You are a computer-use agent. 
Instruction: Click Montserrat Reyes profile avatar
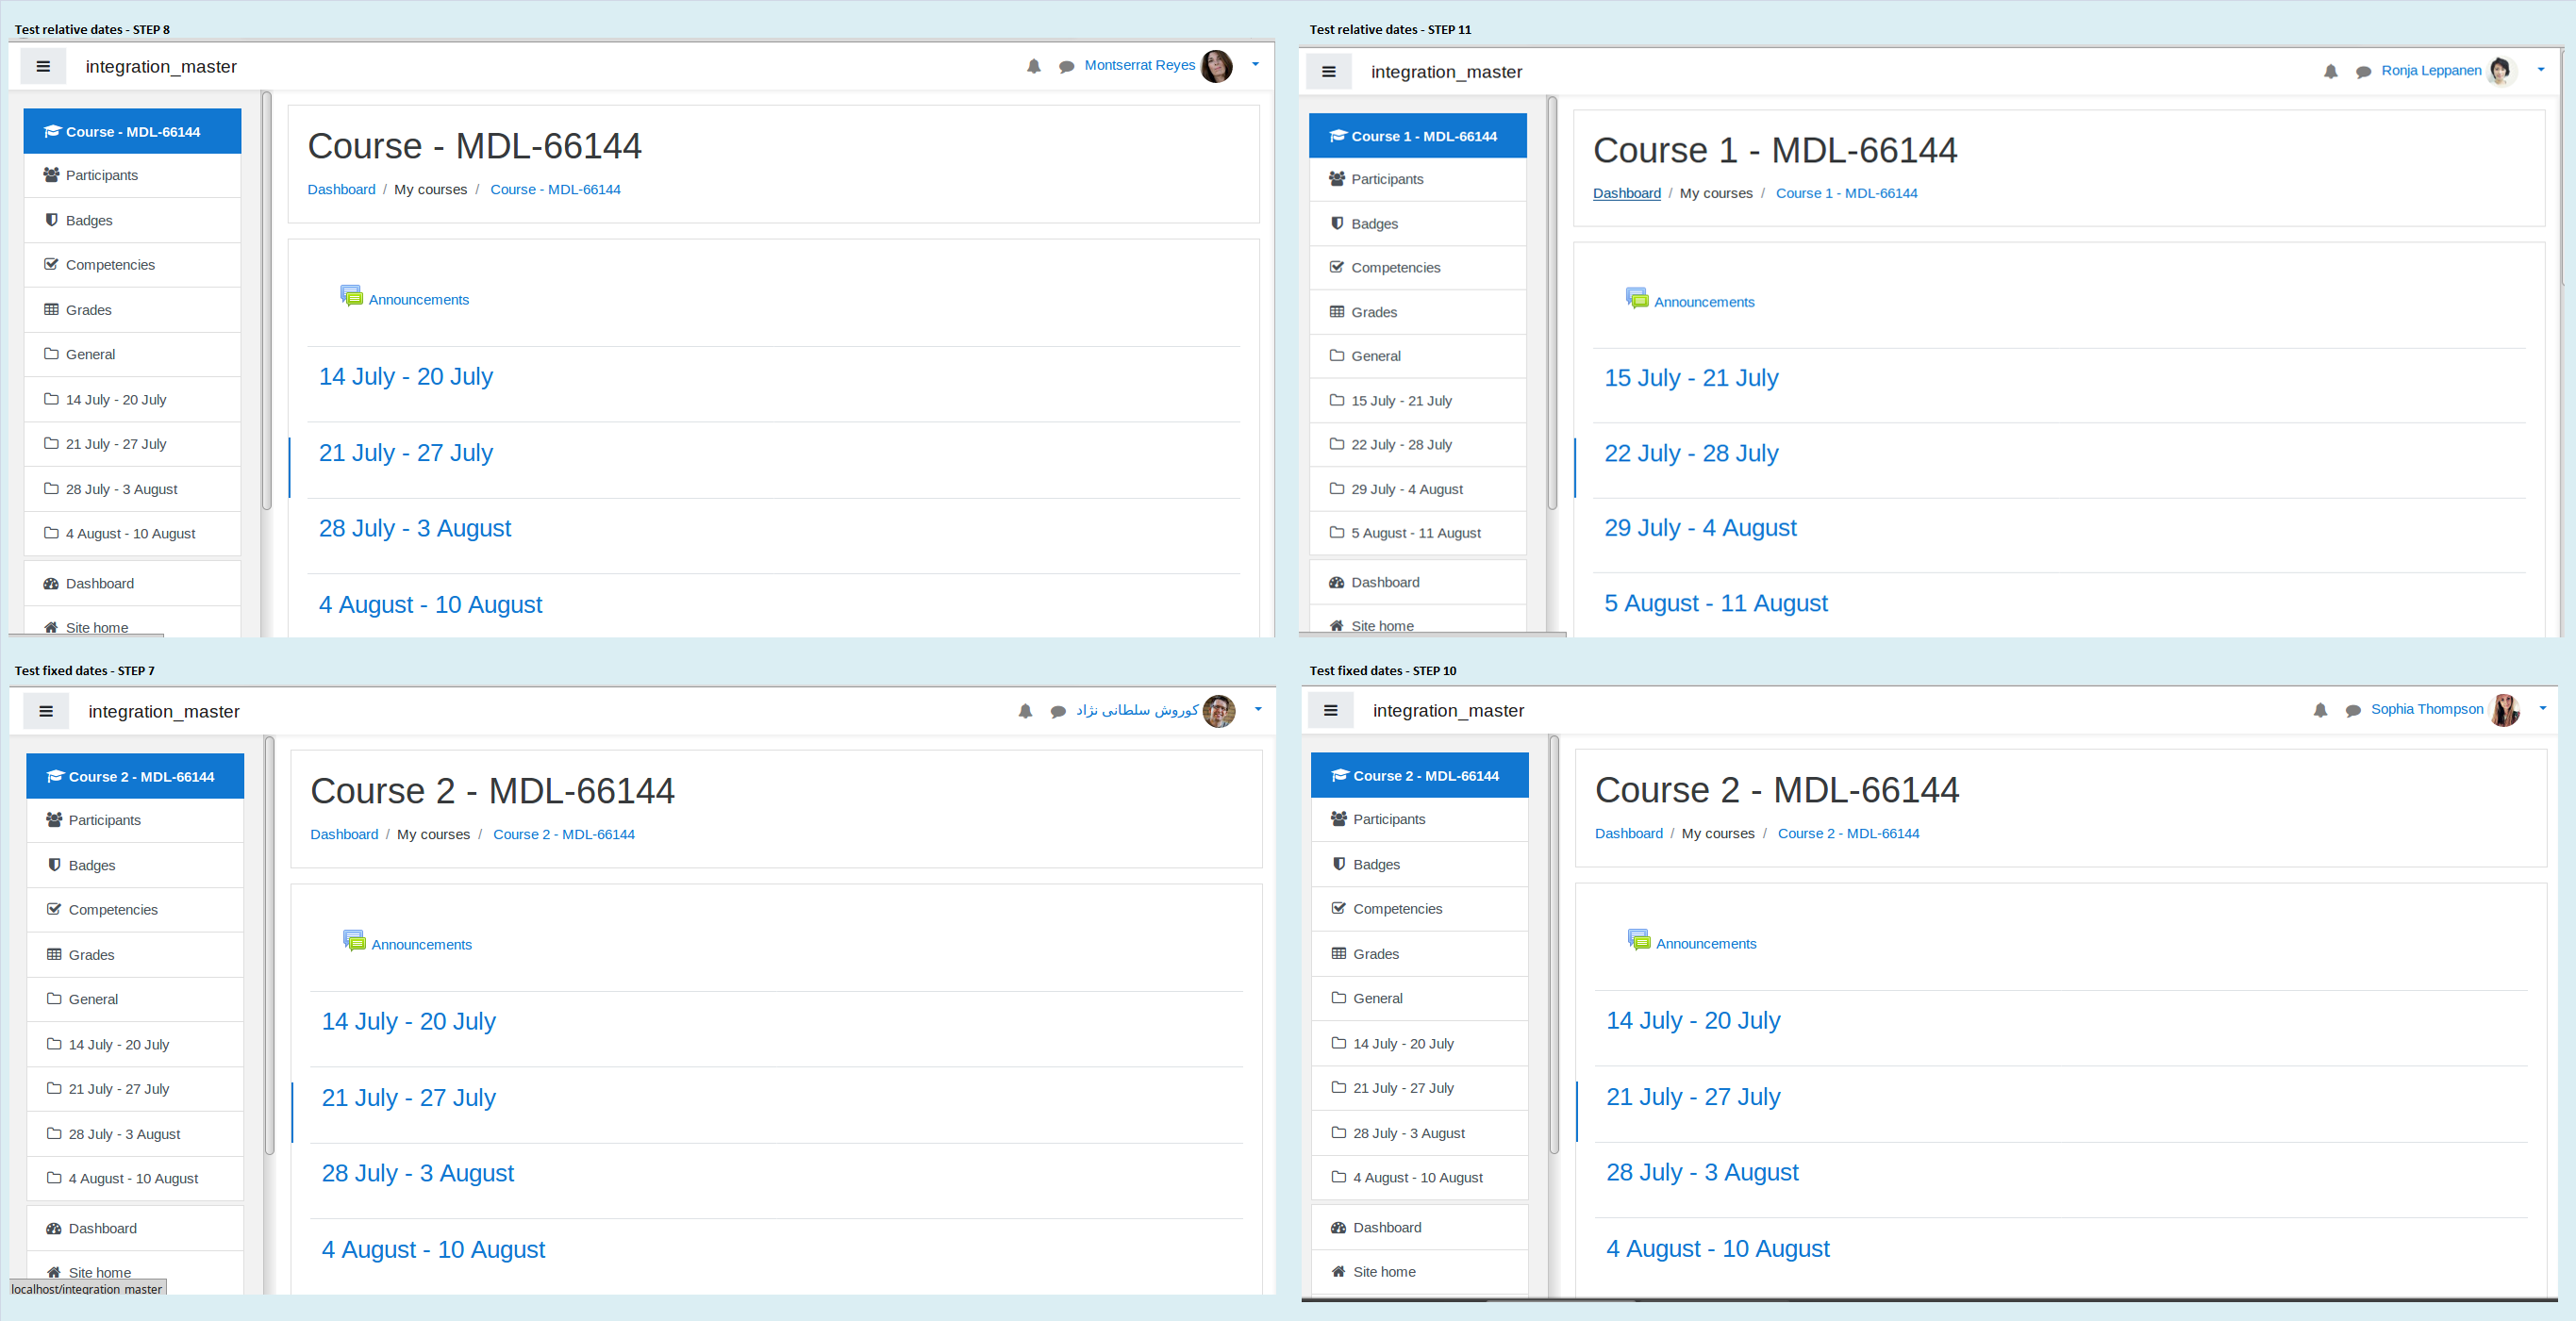tap(1217, 66)
